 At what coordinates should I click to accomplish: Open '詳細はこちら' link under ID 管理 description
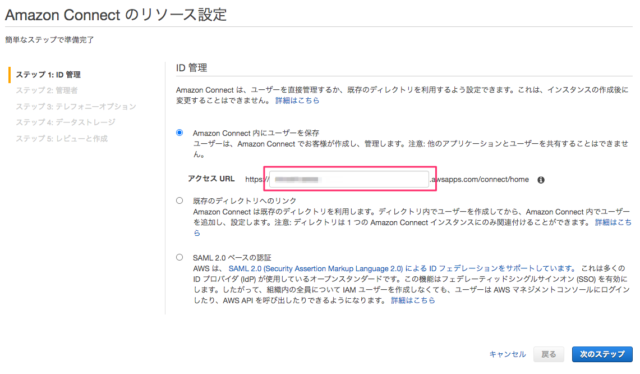[x=297, y=100]
